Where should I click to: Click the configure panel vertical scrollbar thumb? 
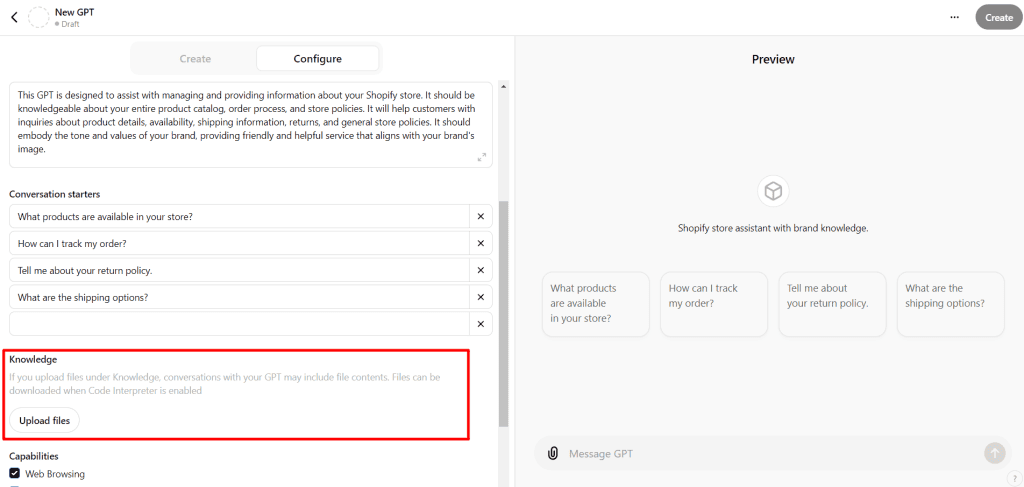click(504, 313)
